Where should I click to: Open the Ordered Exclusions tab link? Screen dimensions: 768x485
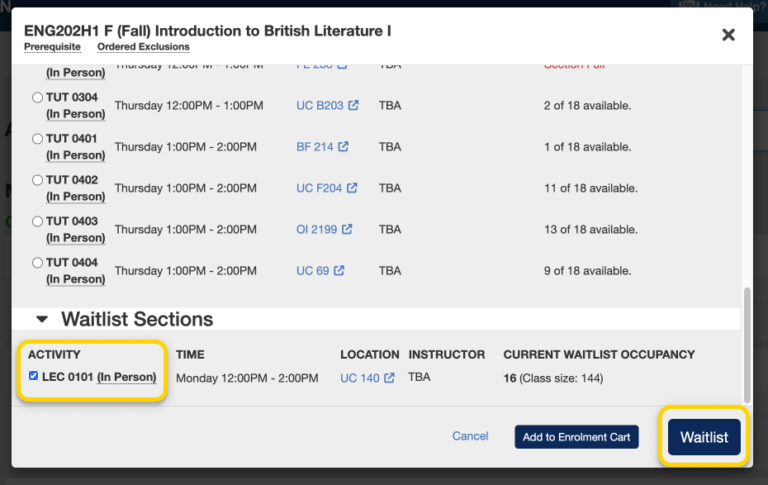tap(143, 47)
